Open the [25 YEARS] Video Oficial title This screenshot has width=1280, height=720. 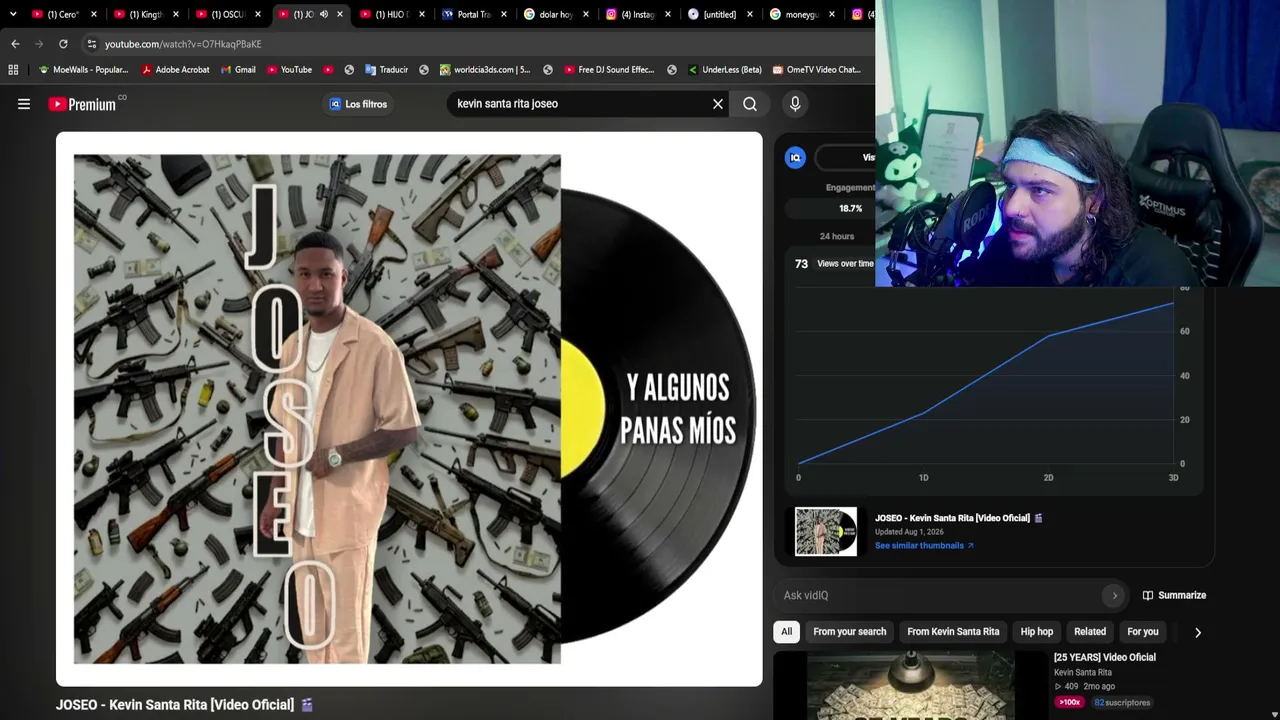(1105, 657)
